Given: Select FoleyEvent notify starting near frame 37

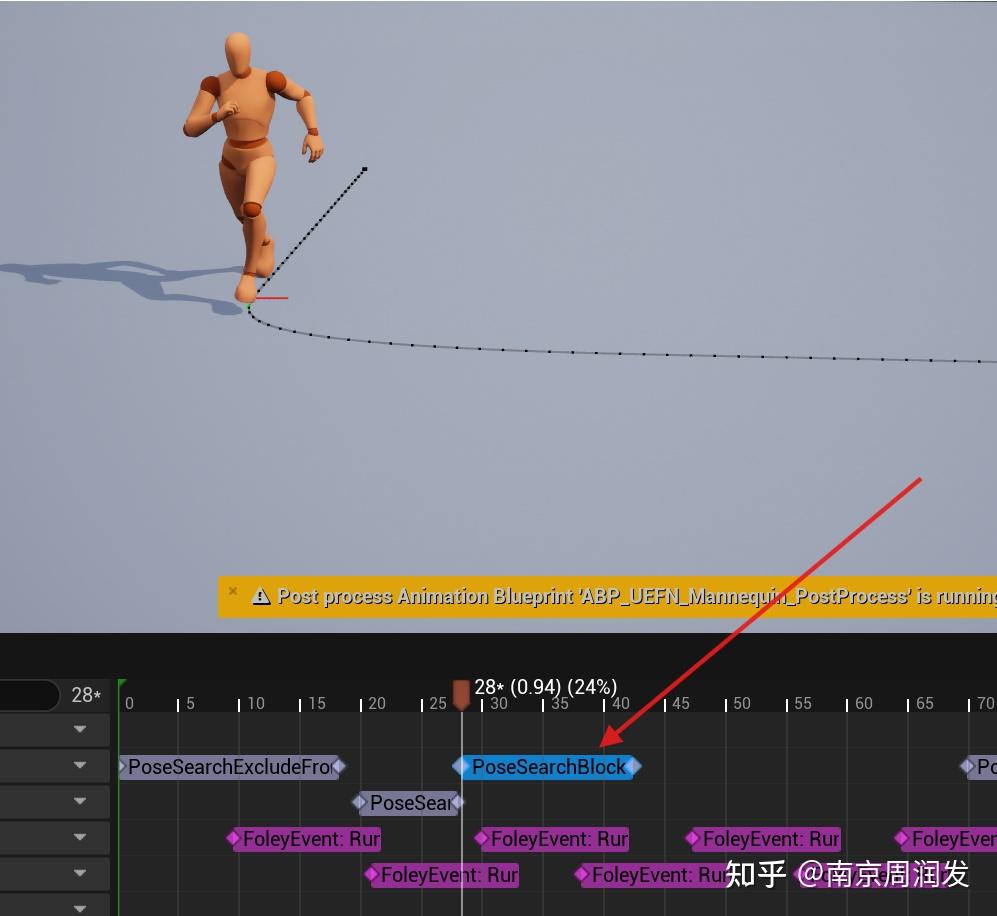Looking at the screenshot, I should (x=654, y=875).
